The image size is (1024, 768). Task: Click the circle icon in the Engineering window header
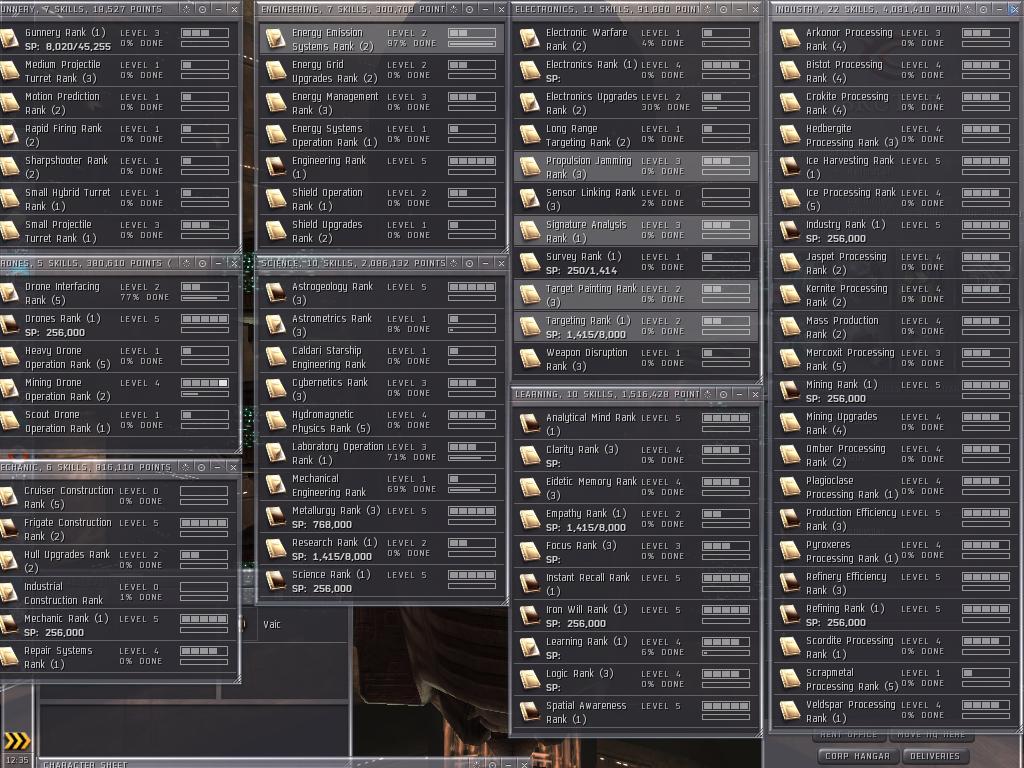coord(470,9)
